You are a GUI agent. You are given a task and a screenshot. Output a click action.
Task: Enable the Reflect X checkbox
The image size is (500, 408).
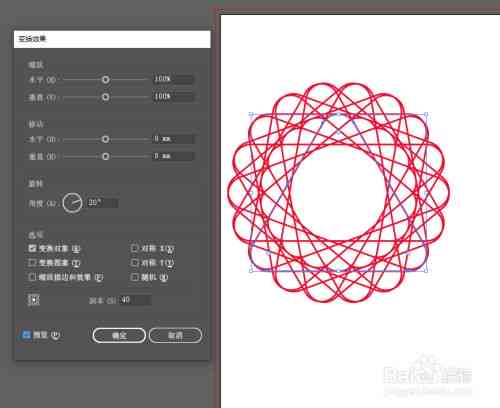coord(135,248)
